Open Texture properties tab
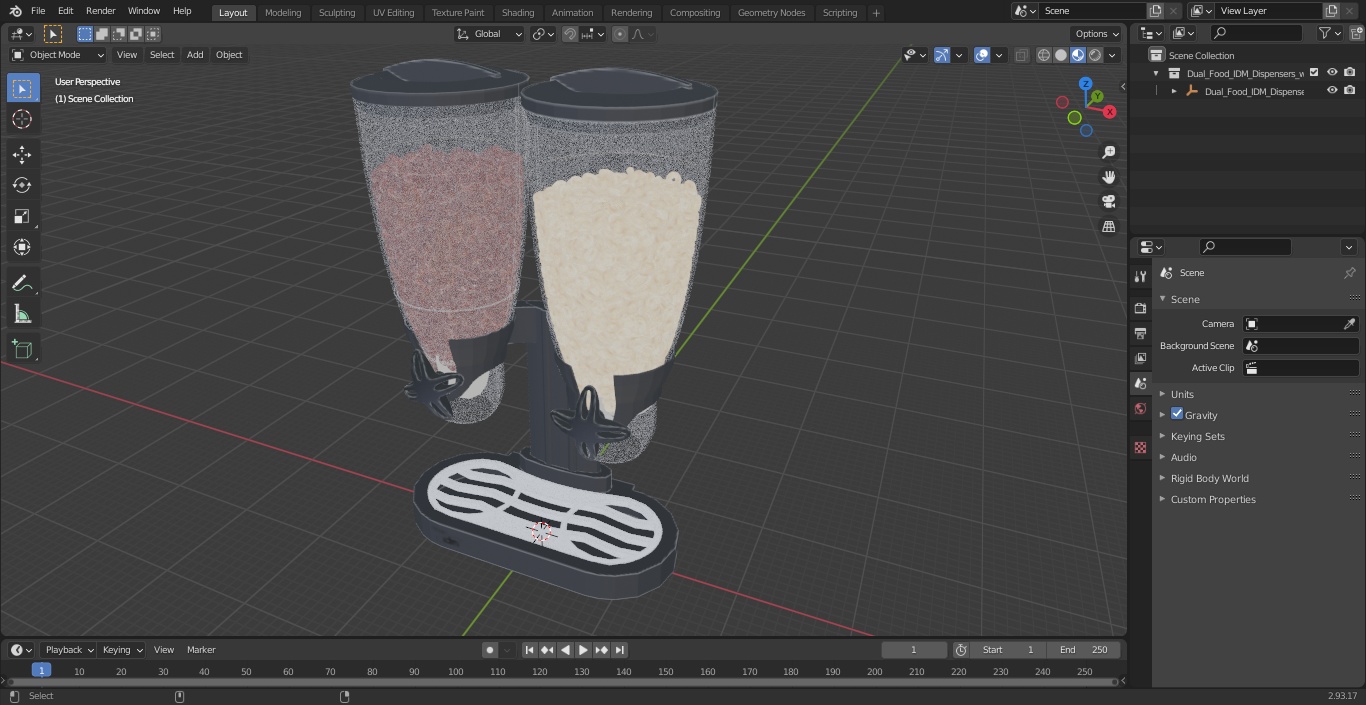 click(1140, 447)
